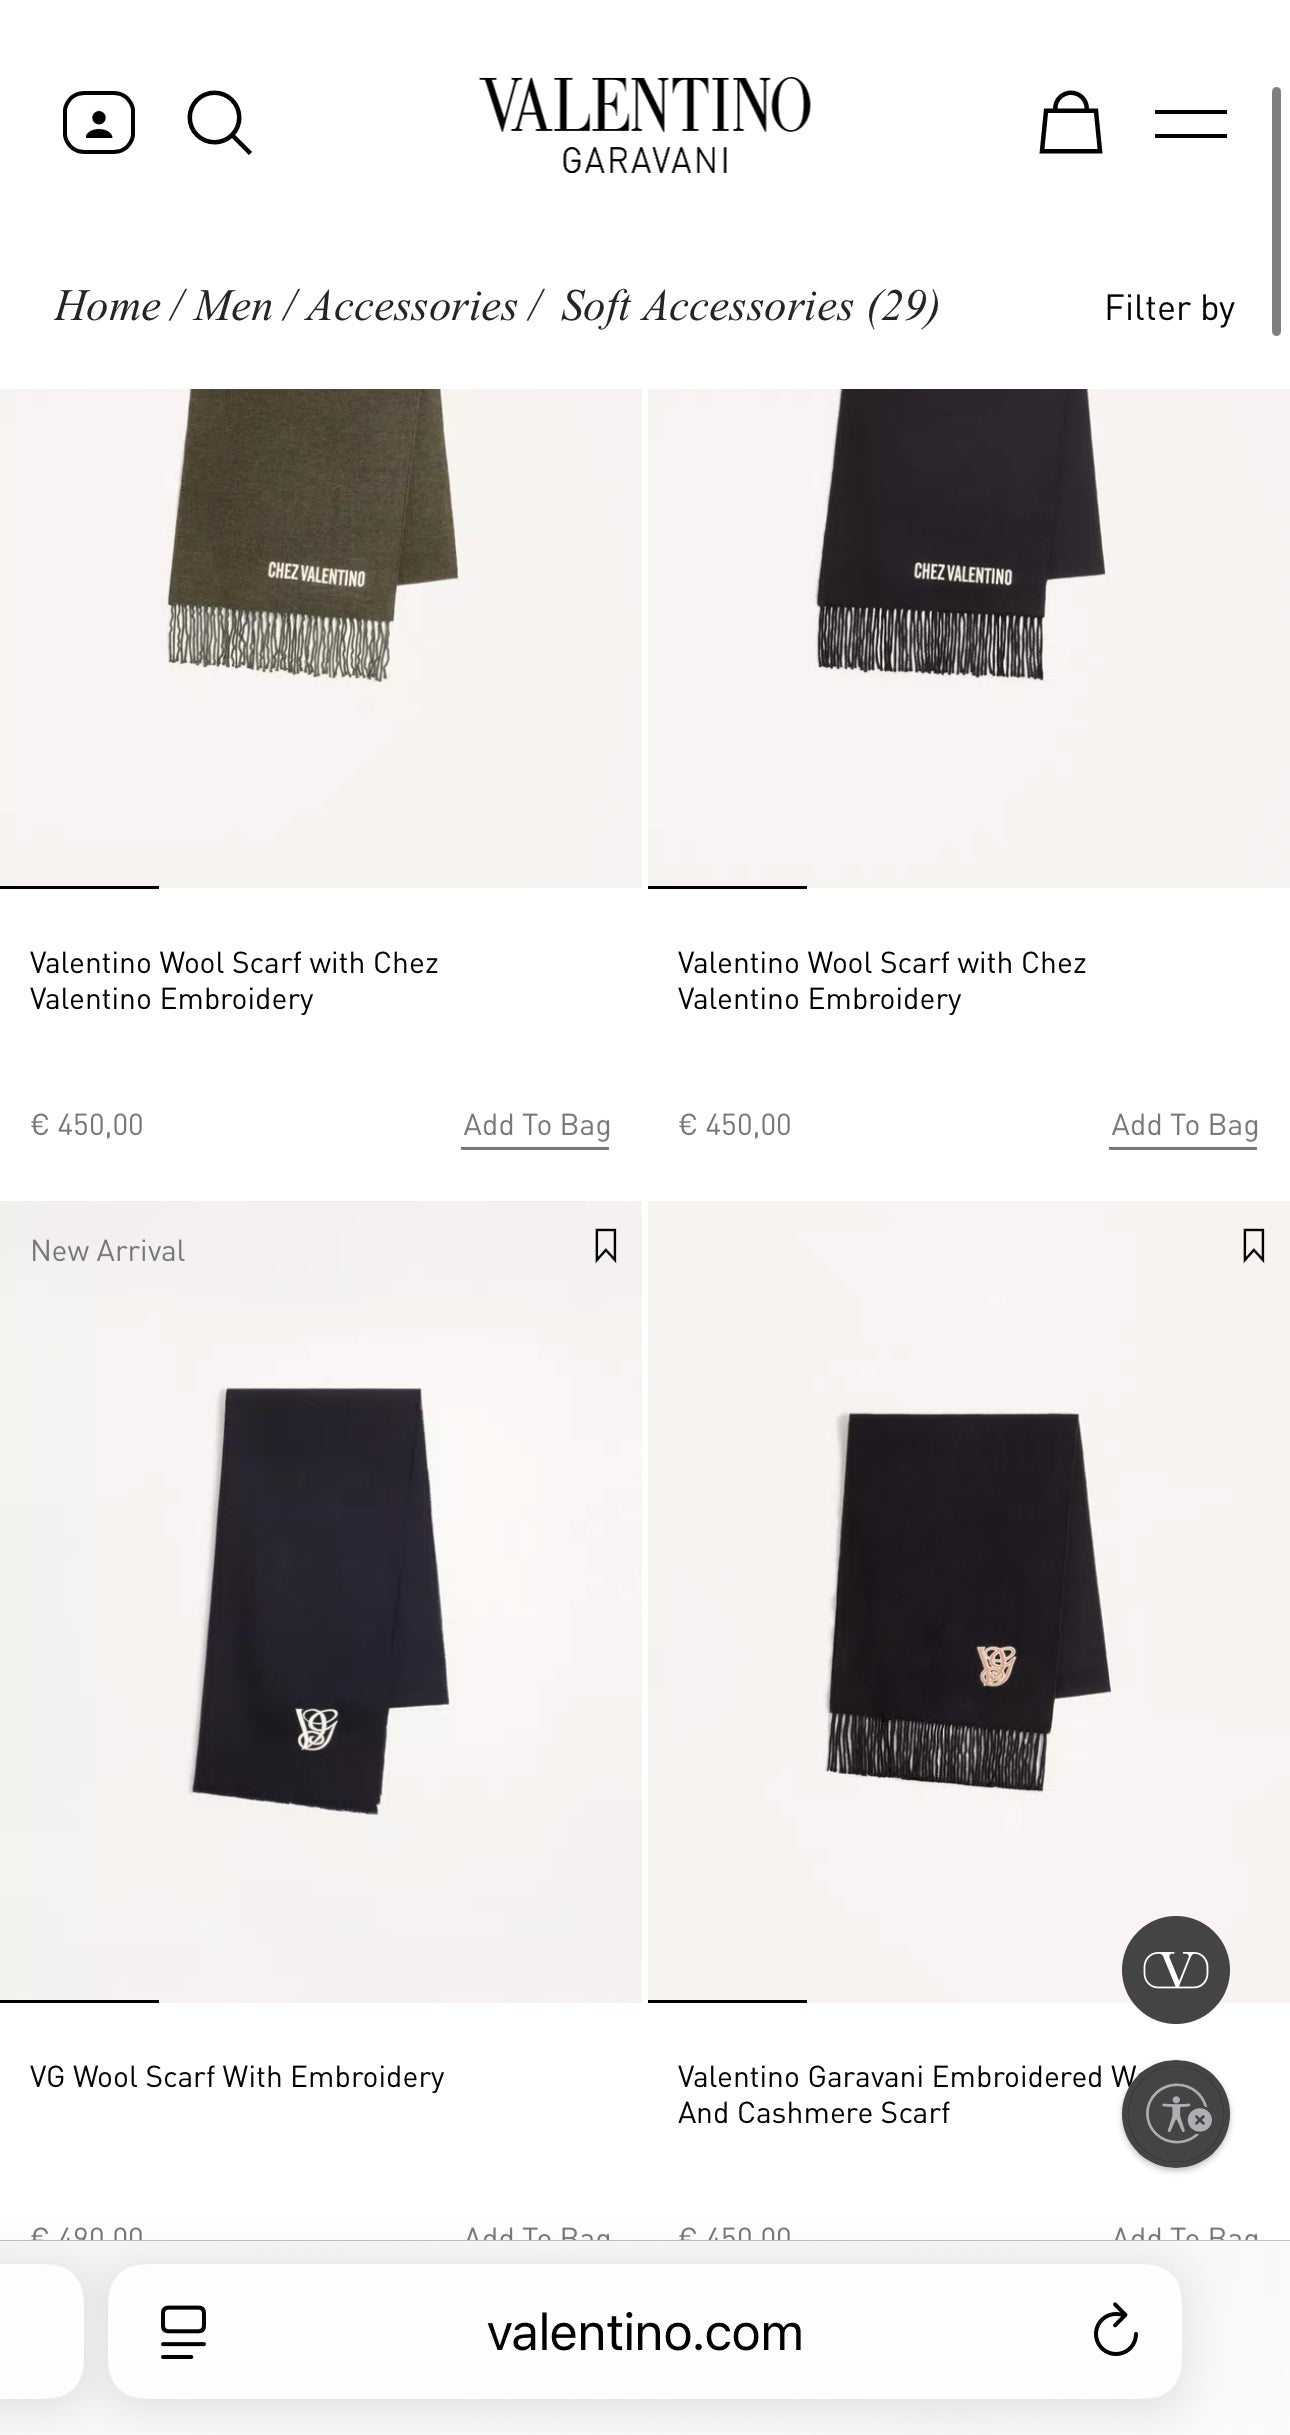This screenshot has height=2435, width=1290.
Task: Tap the VLogo floating chat button
Action: click(1175, 1969)
